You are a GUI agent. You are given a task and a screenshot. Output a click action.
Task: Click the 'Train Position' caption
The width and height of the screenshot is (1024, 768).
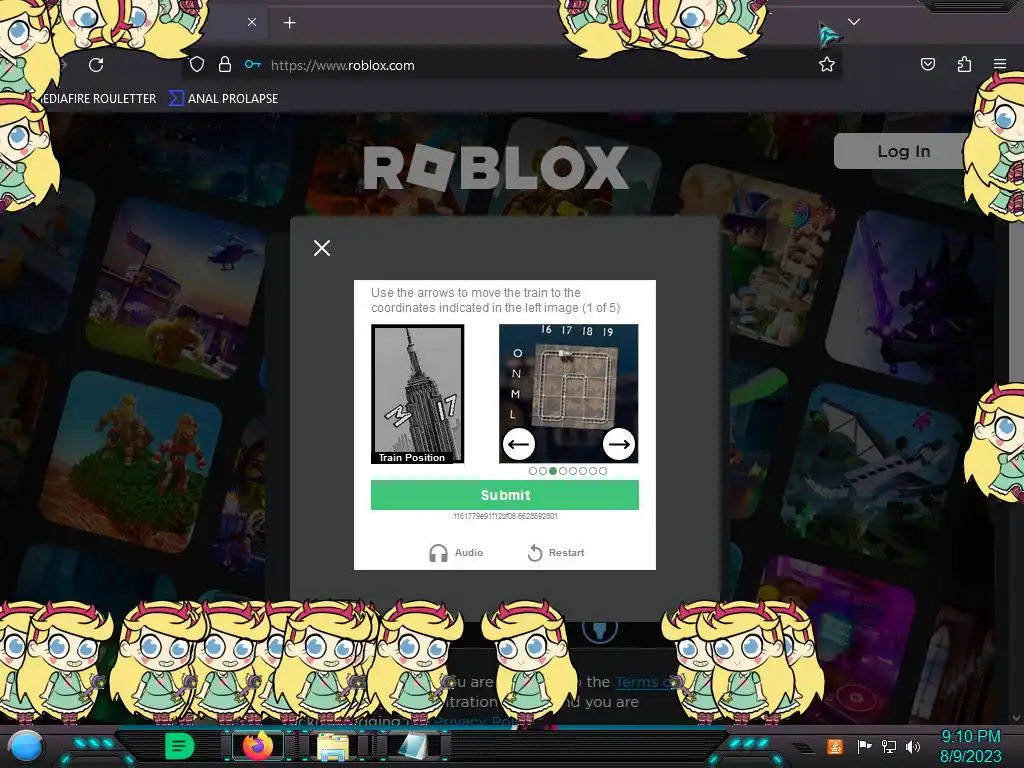click(x=411, y=457)
